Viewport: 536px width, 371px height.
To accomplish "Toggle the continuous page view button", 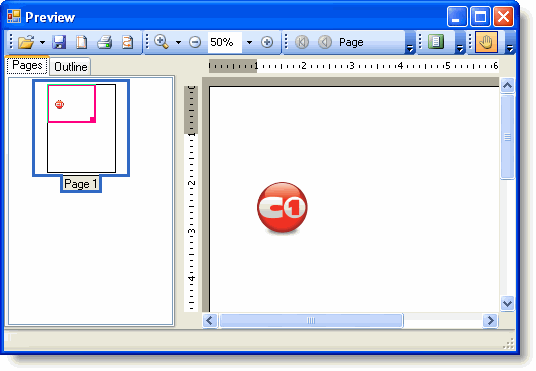I will point(436,42).
